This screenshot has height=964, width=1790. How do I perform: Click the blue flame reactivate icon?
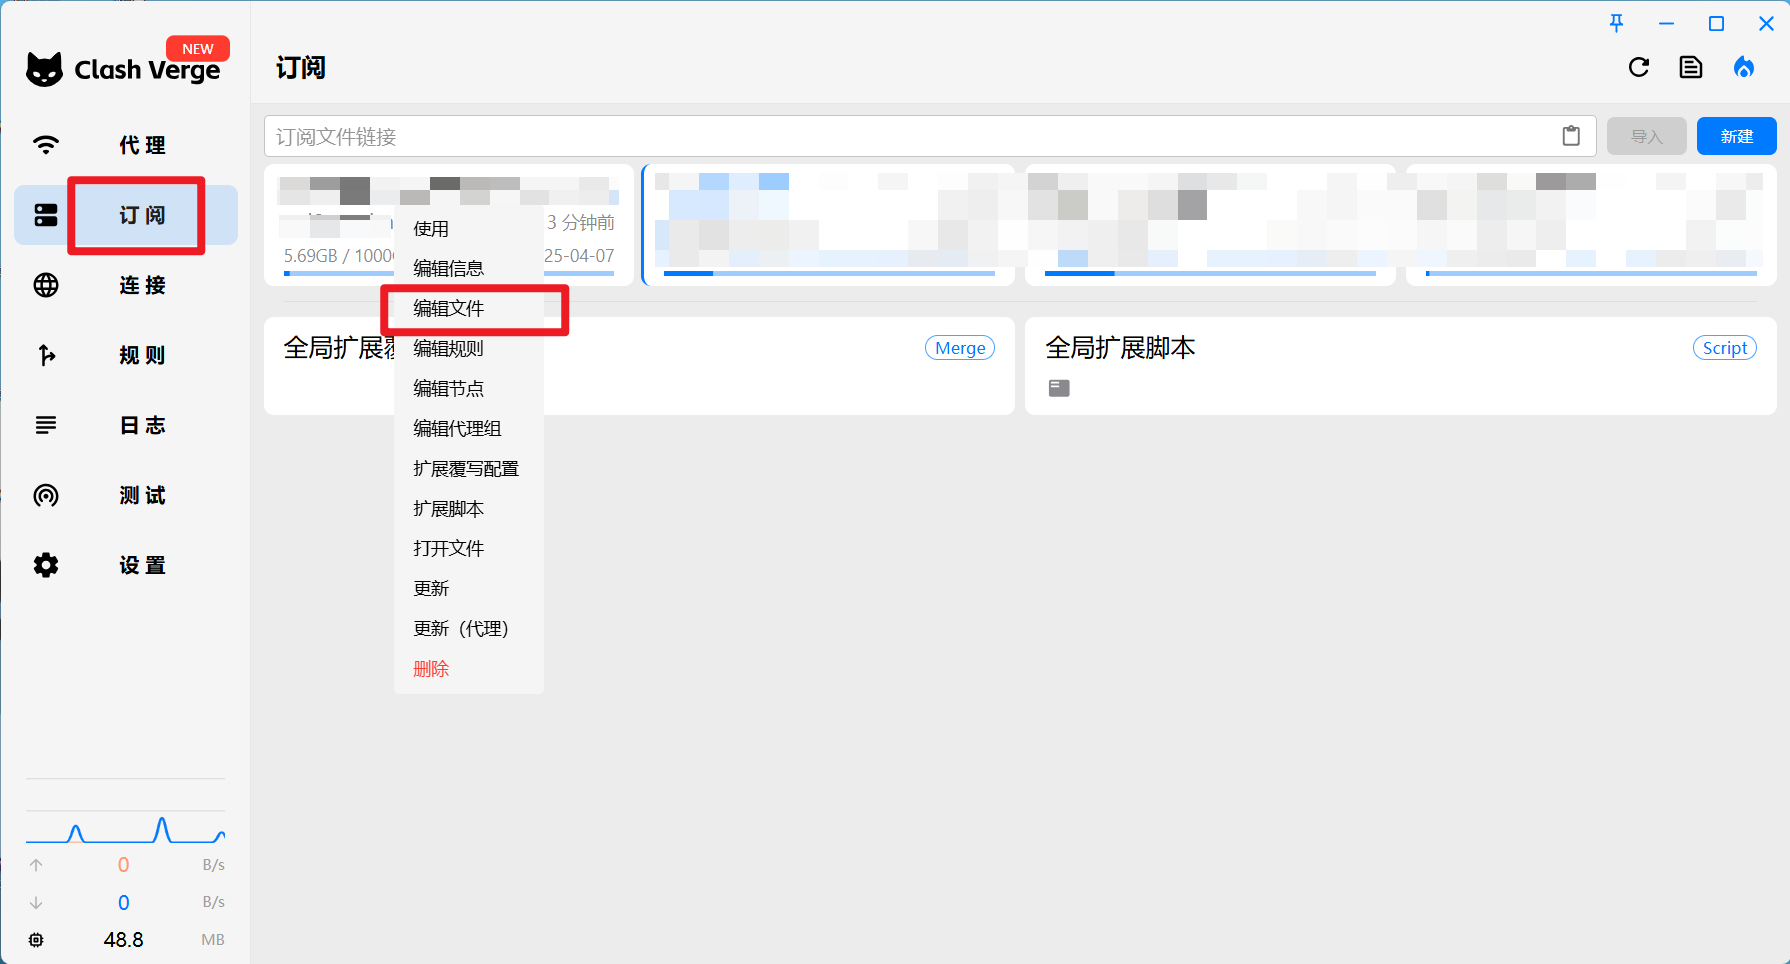pyautogui.click(x=1744, y=67)
